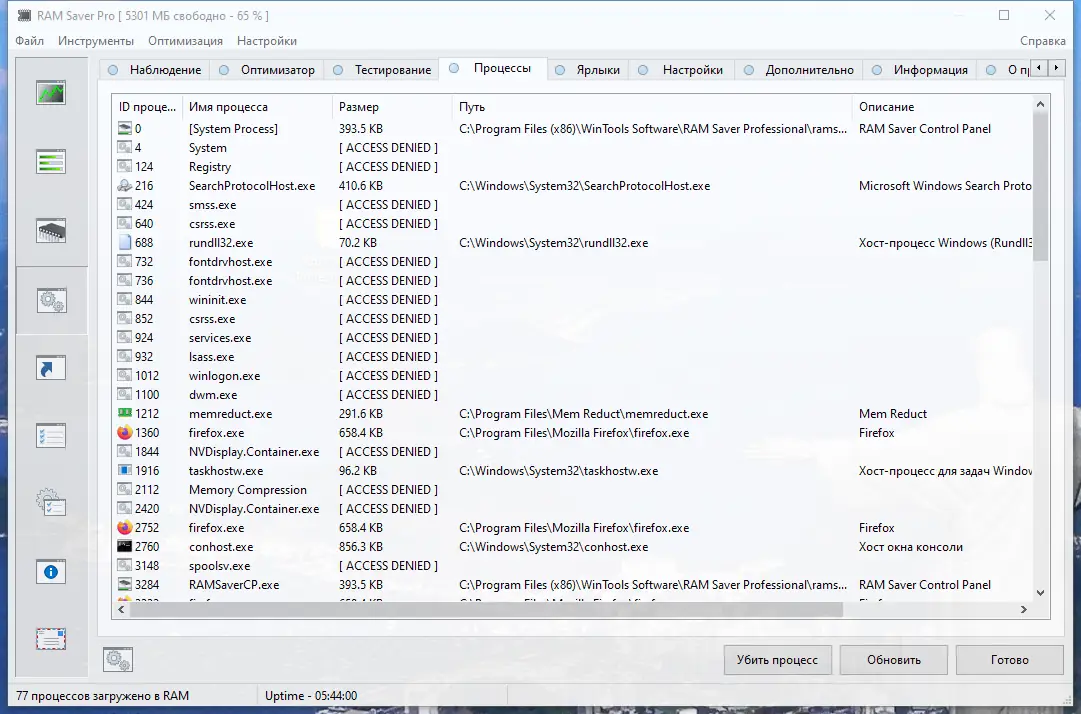Open the Инструменты menu
Viewport: 1081px width, 714px height.
pos(95,41)
